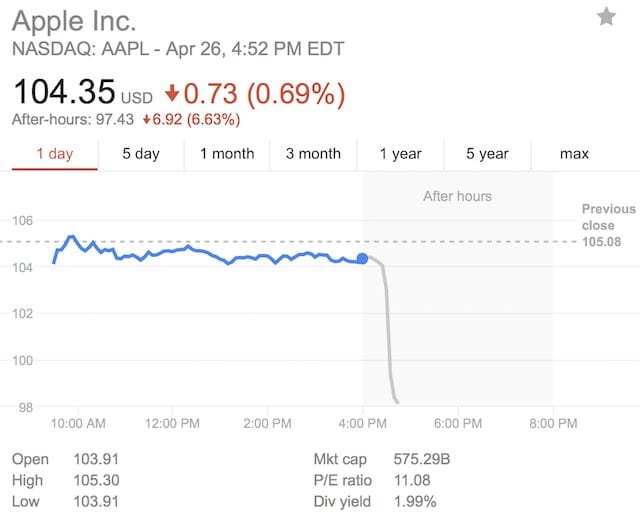Open the 1 month chart view
The width and height of the screenshot is (640, 522).
point(227,154)
